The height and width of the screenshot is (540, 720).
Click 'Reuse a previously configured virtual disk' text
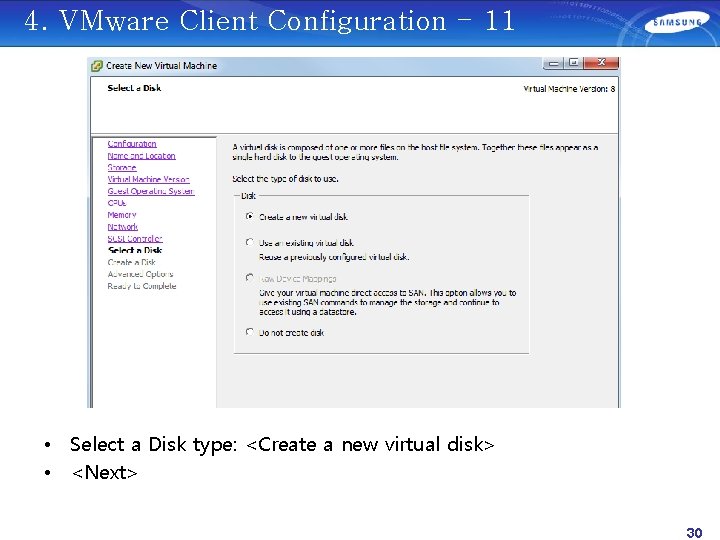tap(334, 257)
